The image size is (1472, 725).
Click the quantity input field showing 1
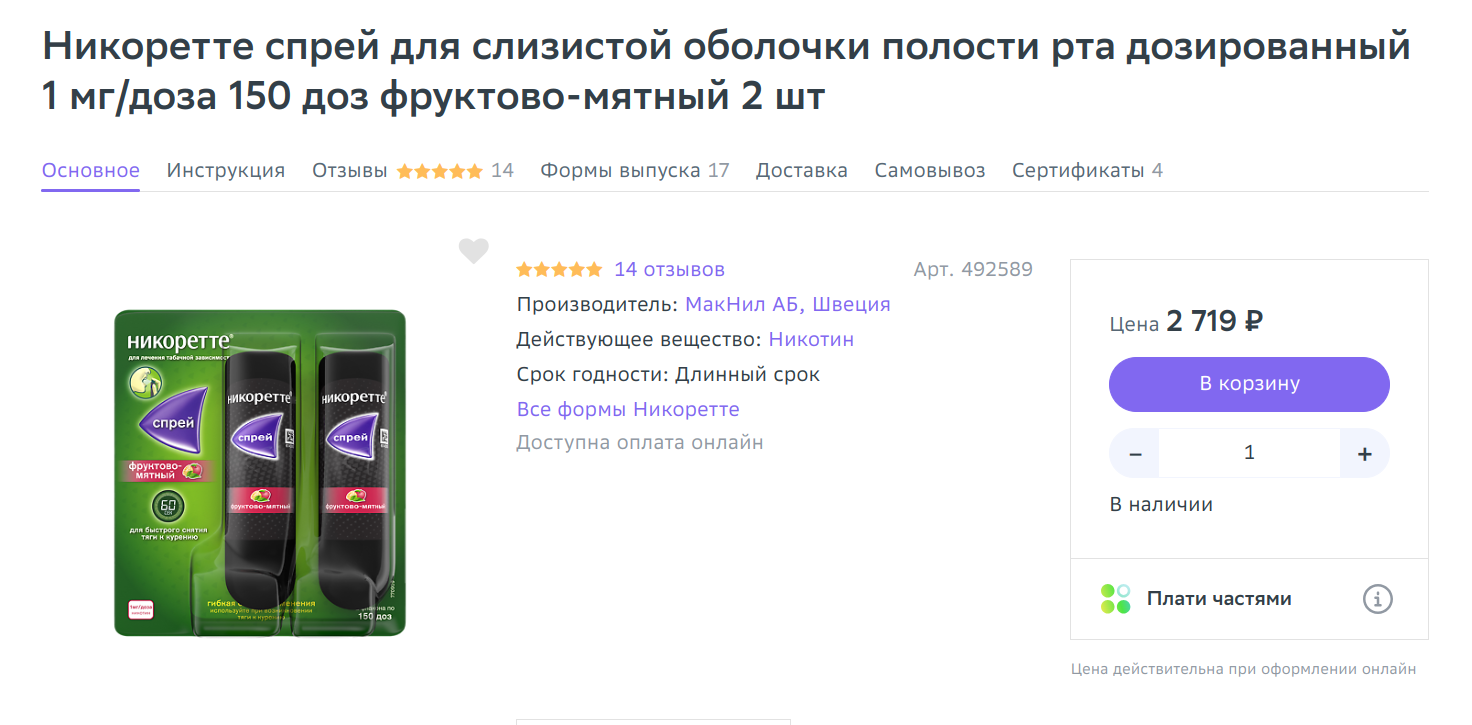click(1249, 453)
